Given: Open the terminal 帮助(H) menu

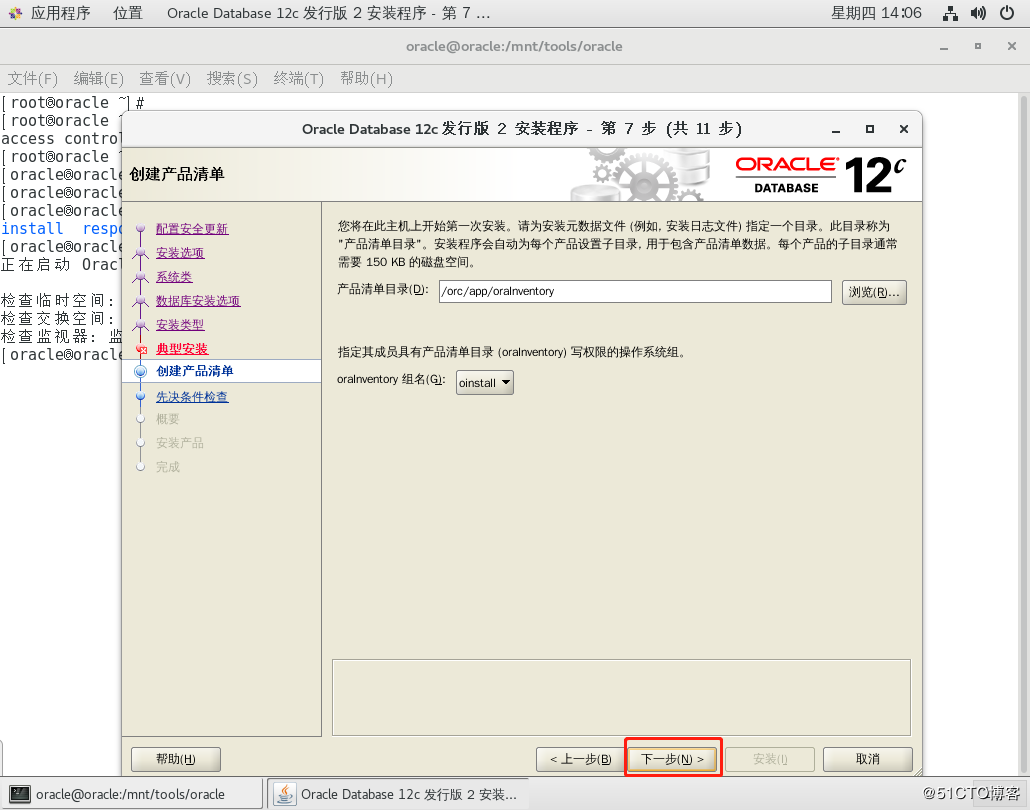Looking at the screenshot, I should tap(366, 79).
